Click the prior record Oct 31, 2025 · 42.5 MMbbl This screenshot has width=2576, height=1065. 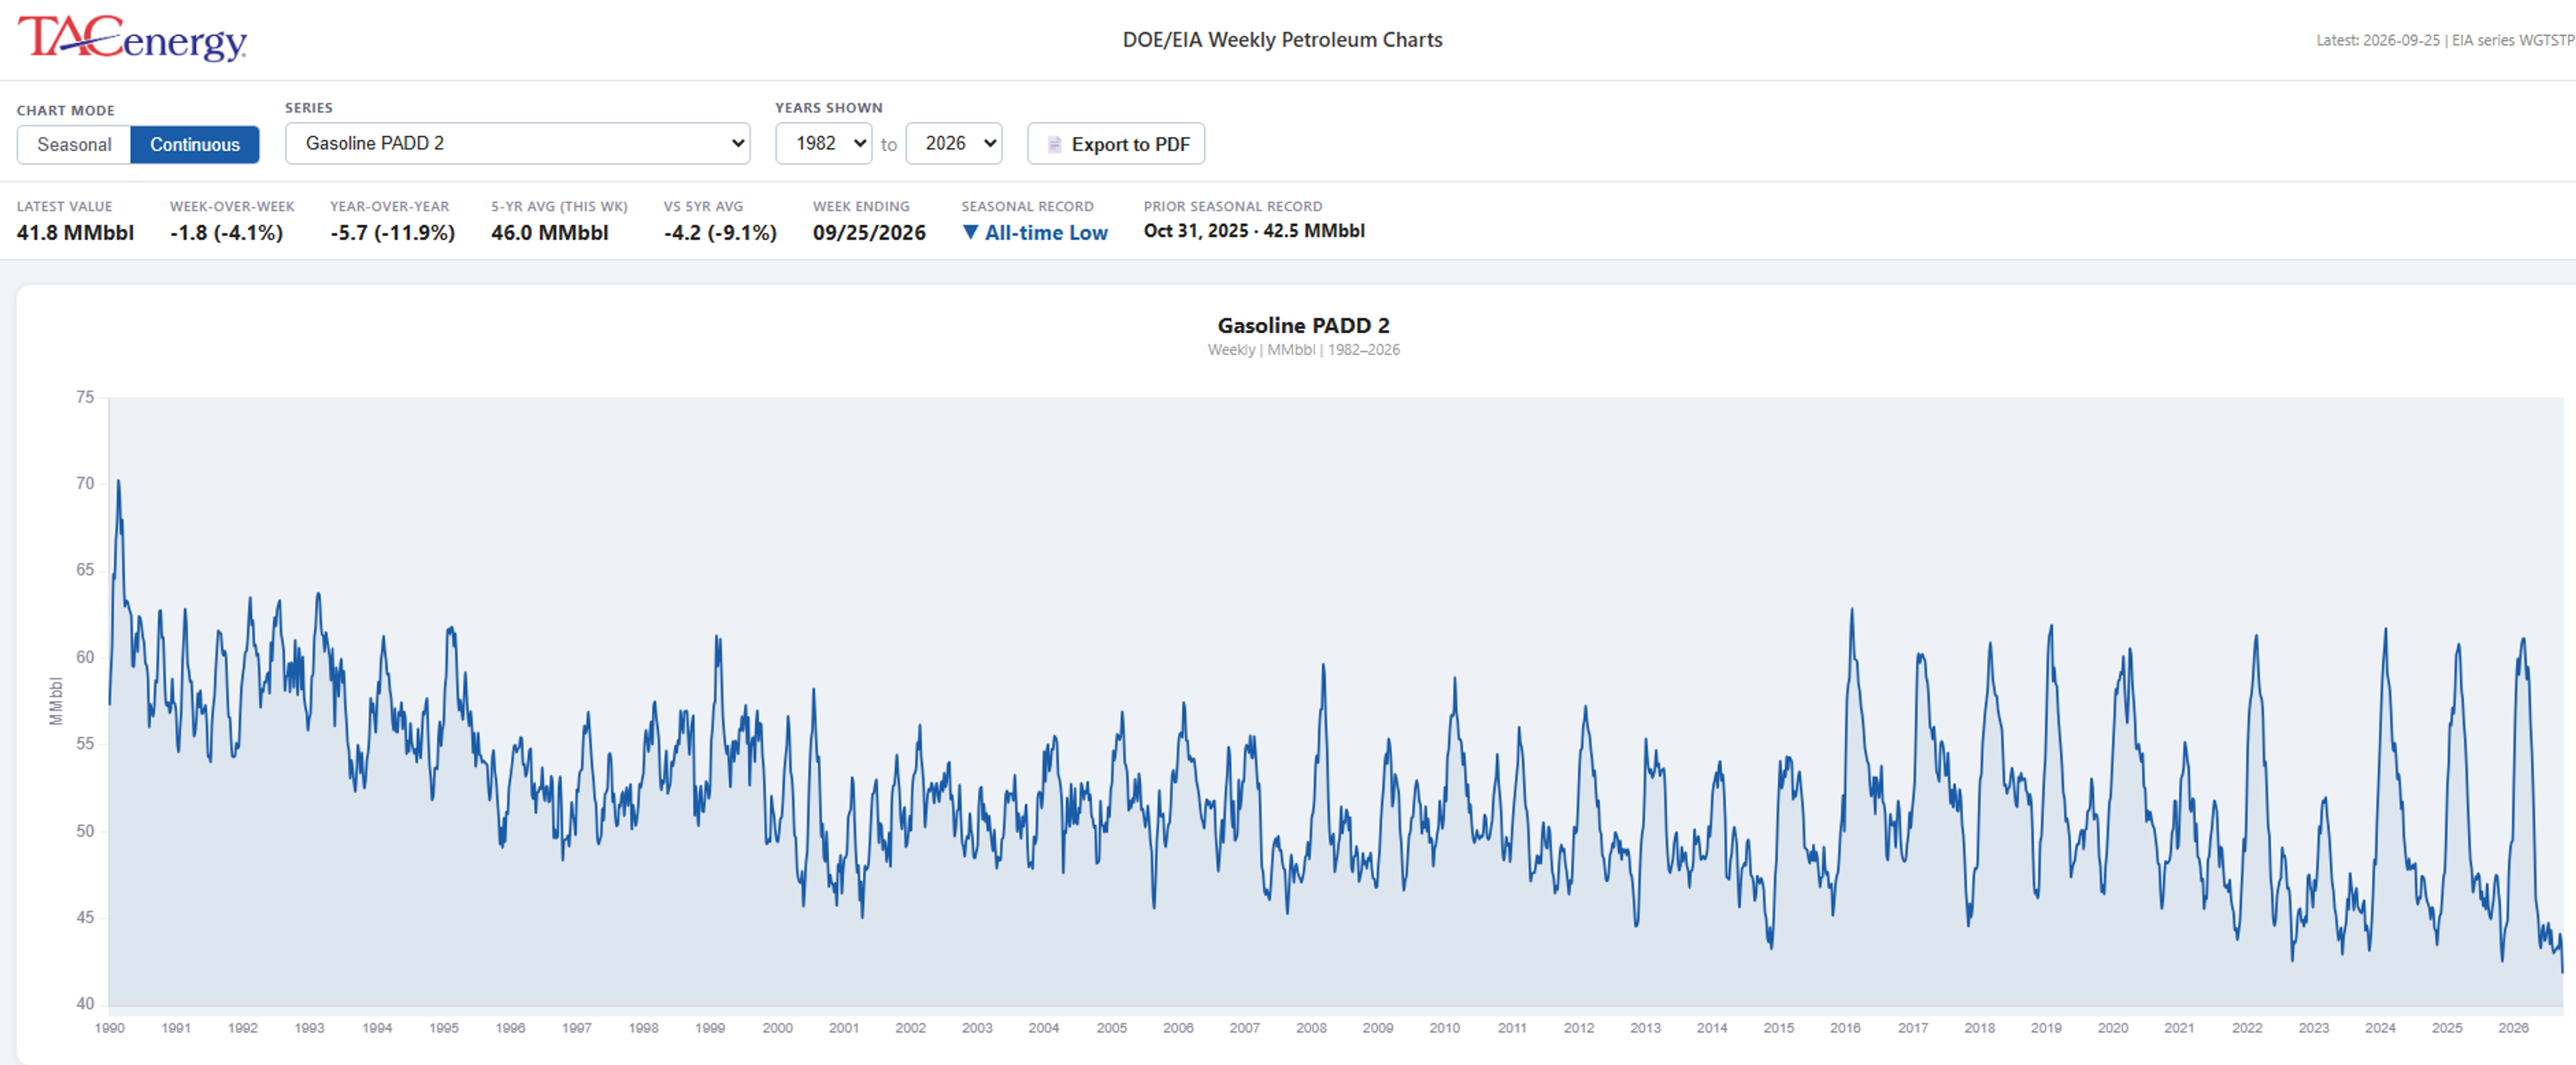coord(1255,230)
